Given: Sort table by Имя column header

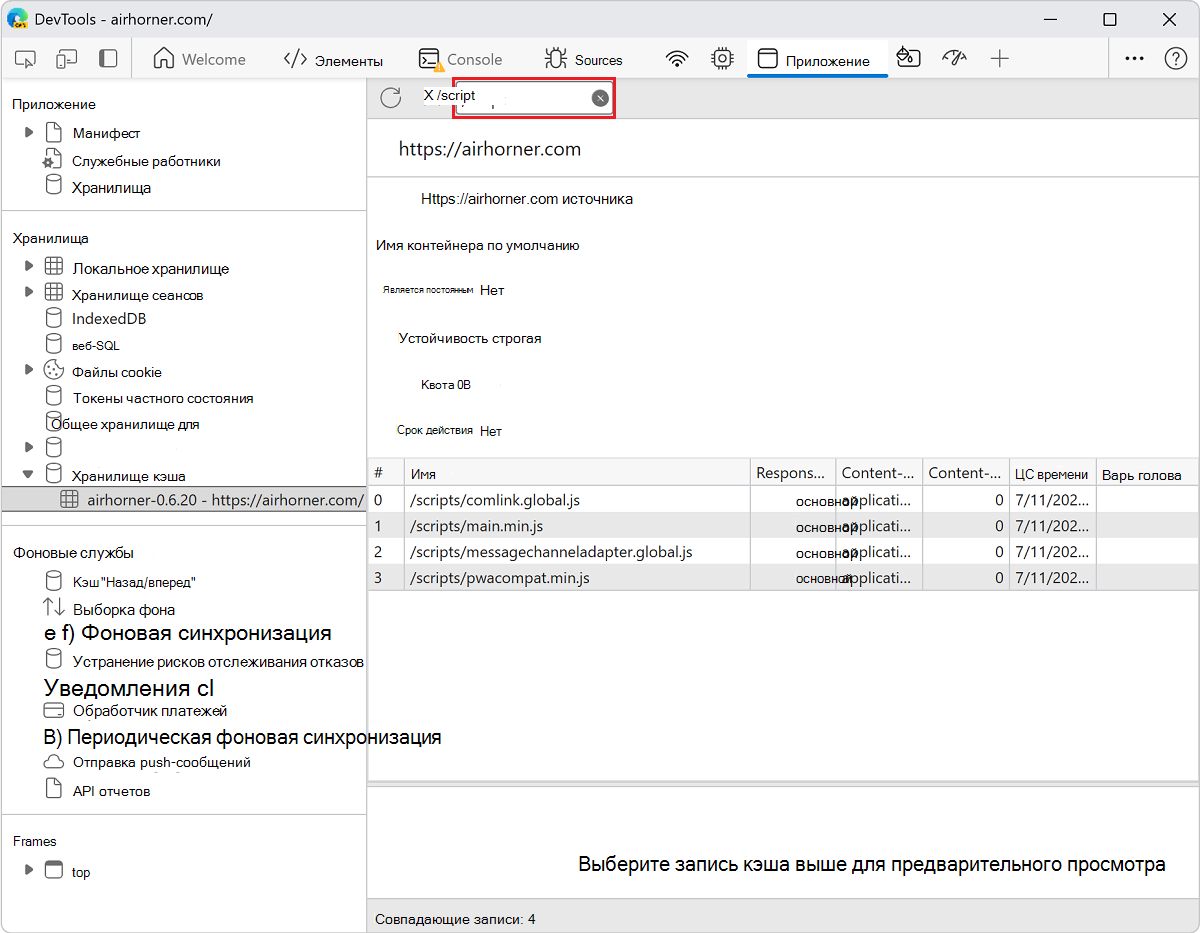Looking at the screenshot, I should point(577,474).
